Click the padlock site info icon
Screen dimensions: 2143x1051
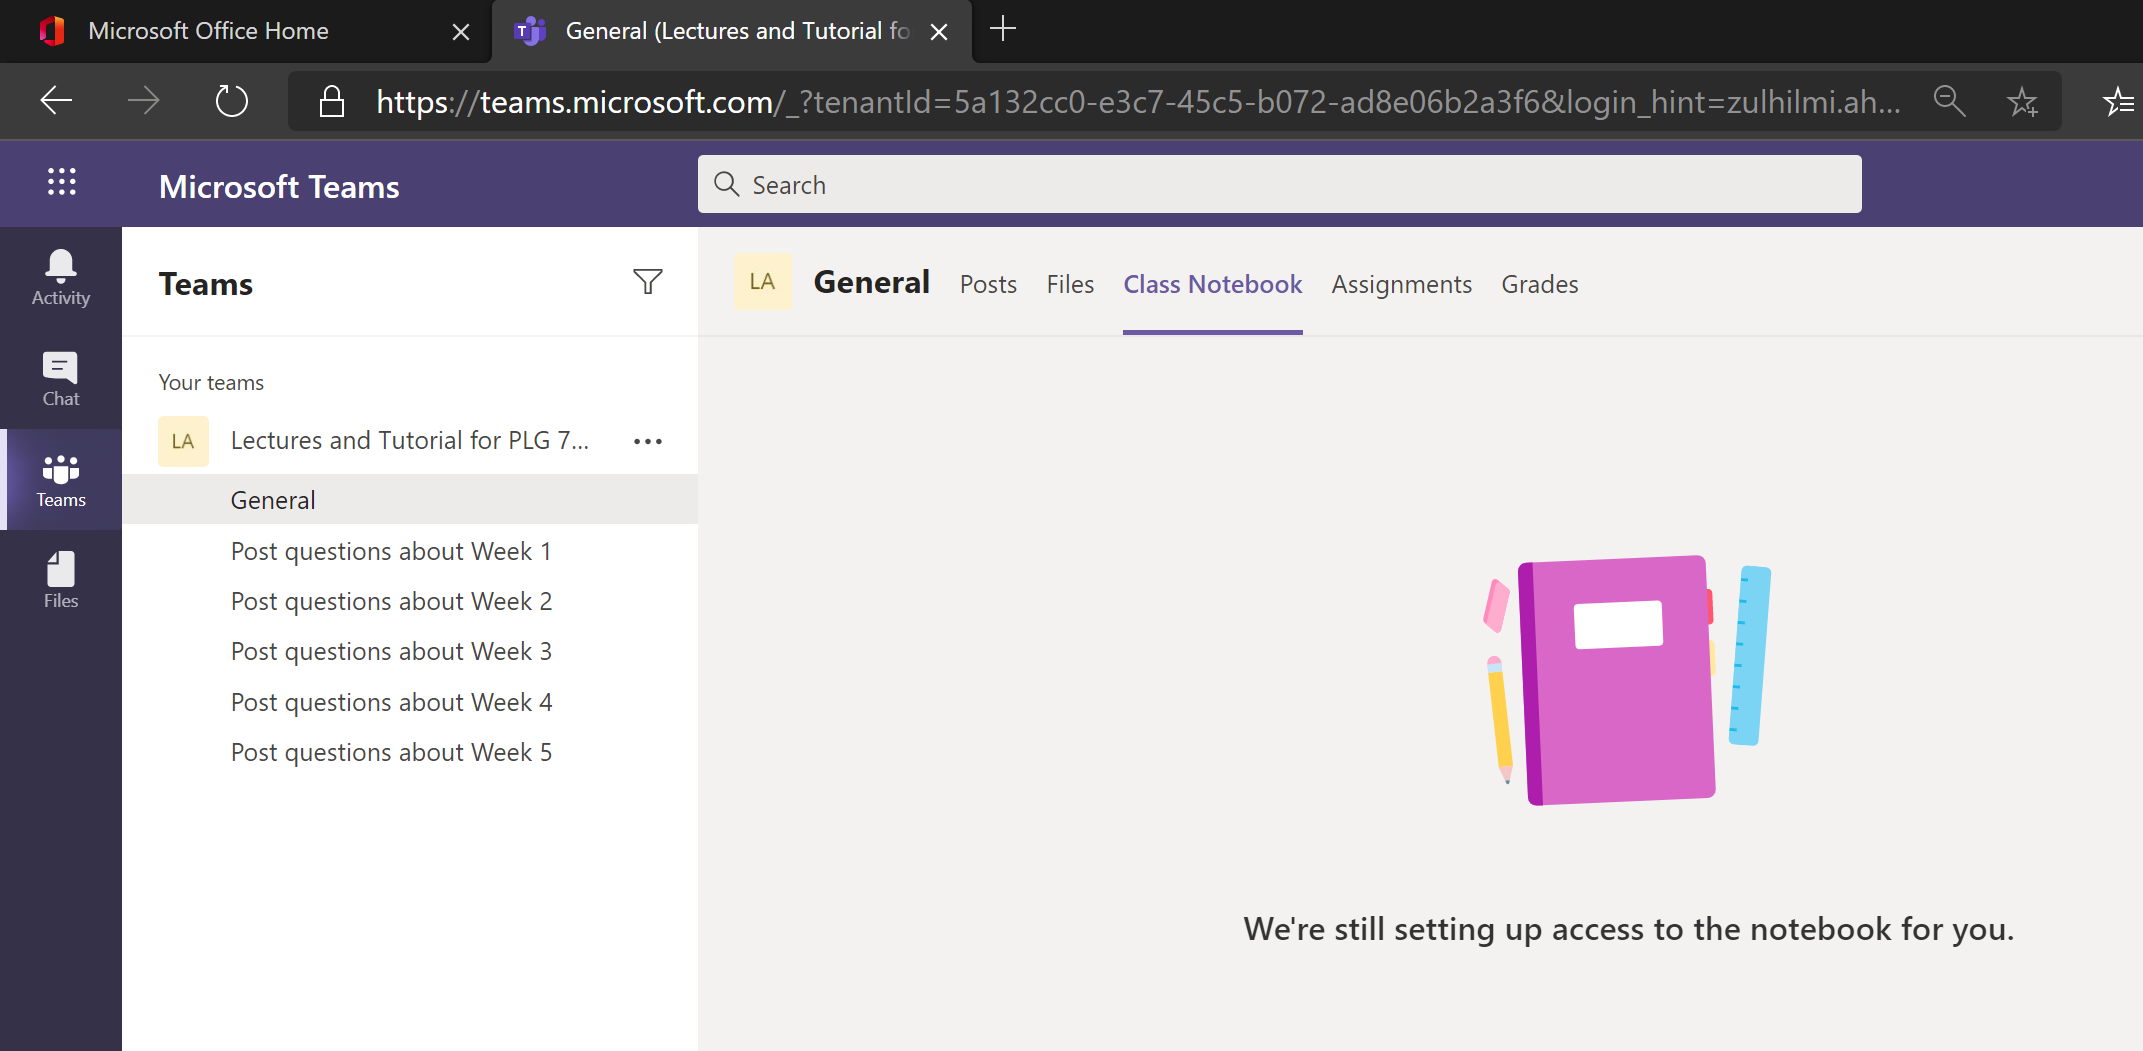pyautogui.click(x=332, y=101)
